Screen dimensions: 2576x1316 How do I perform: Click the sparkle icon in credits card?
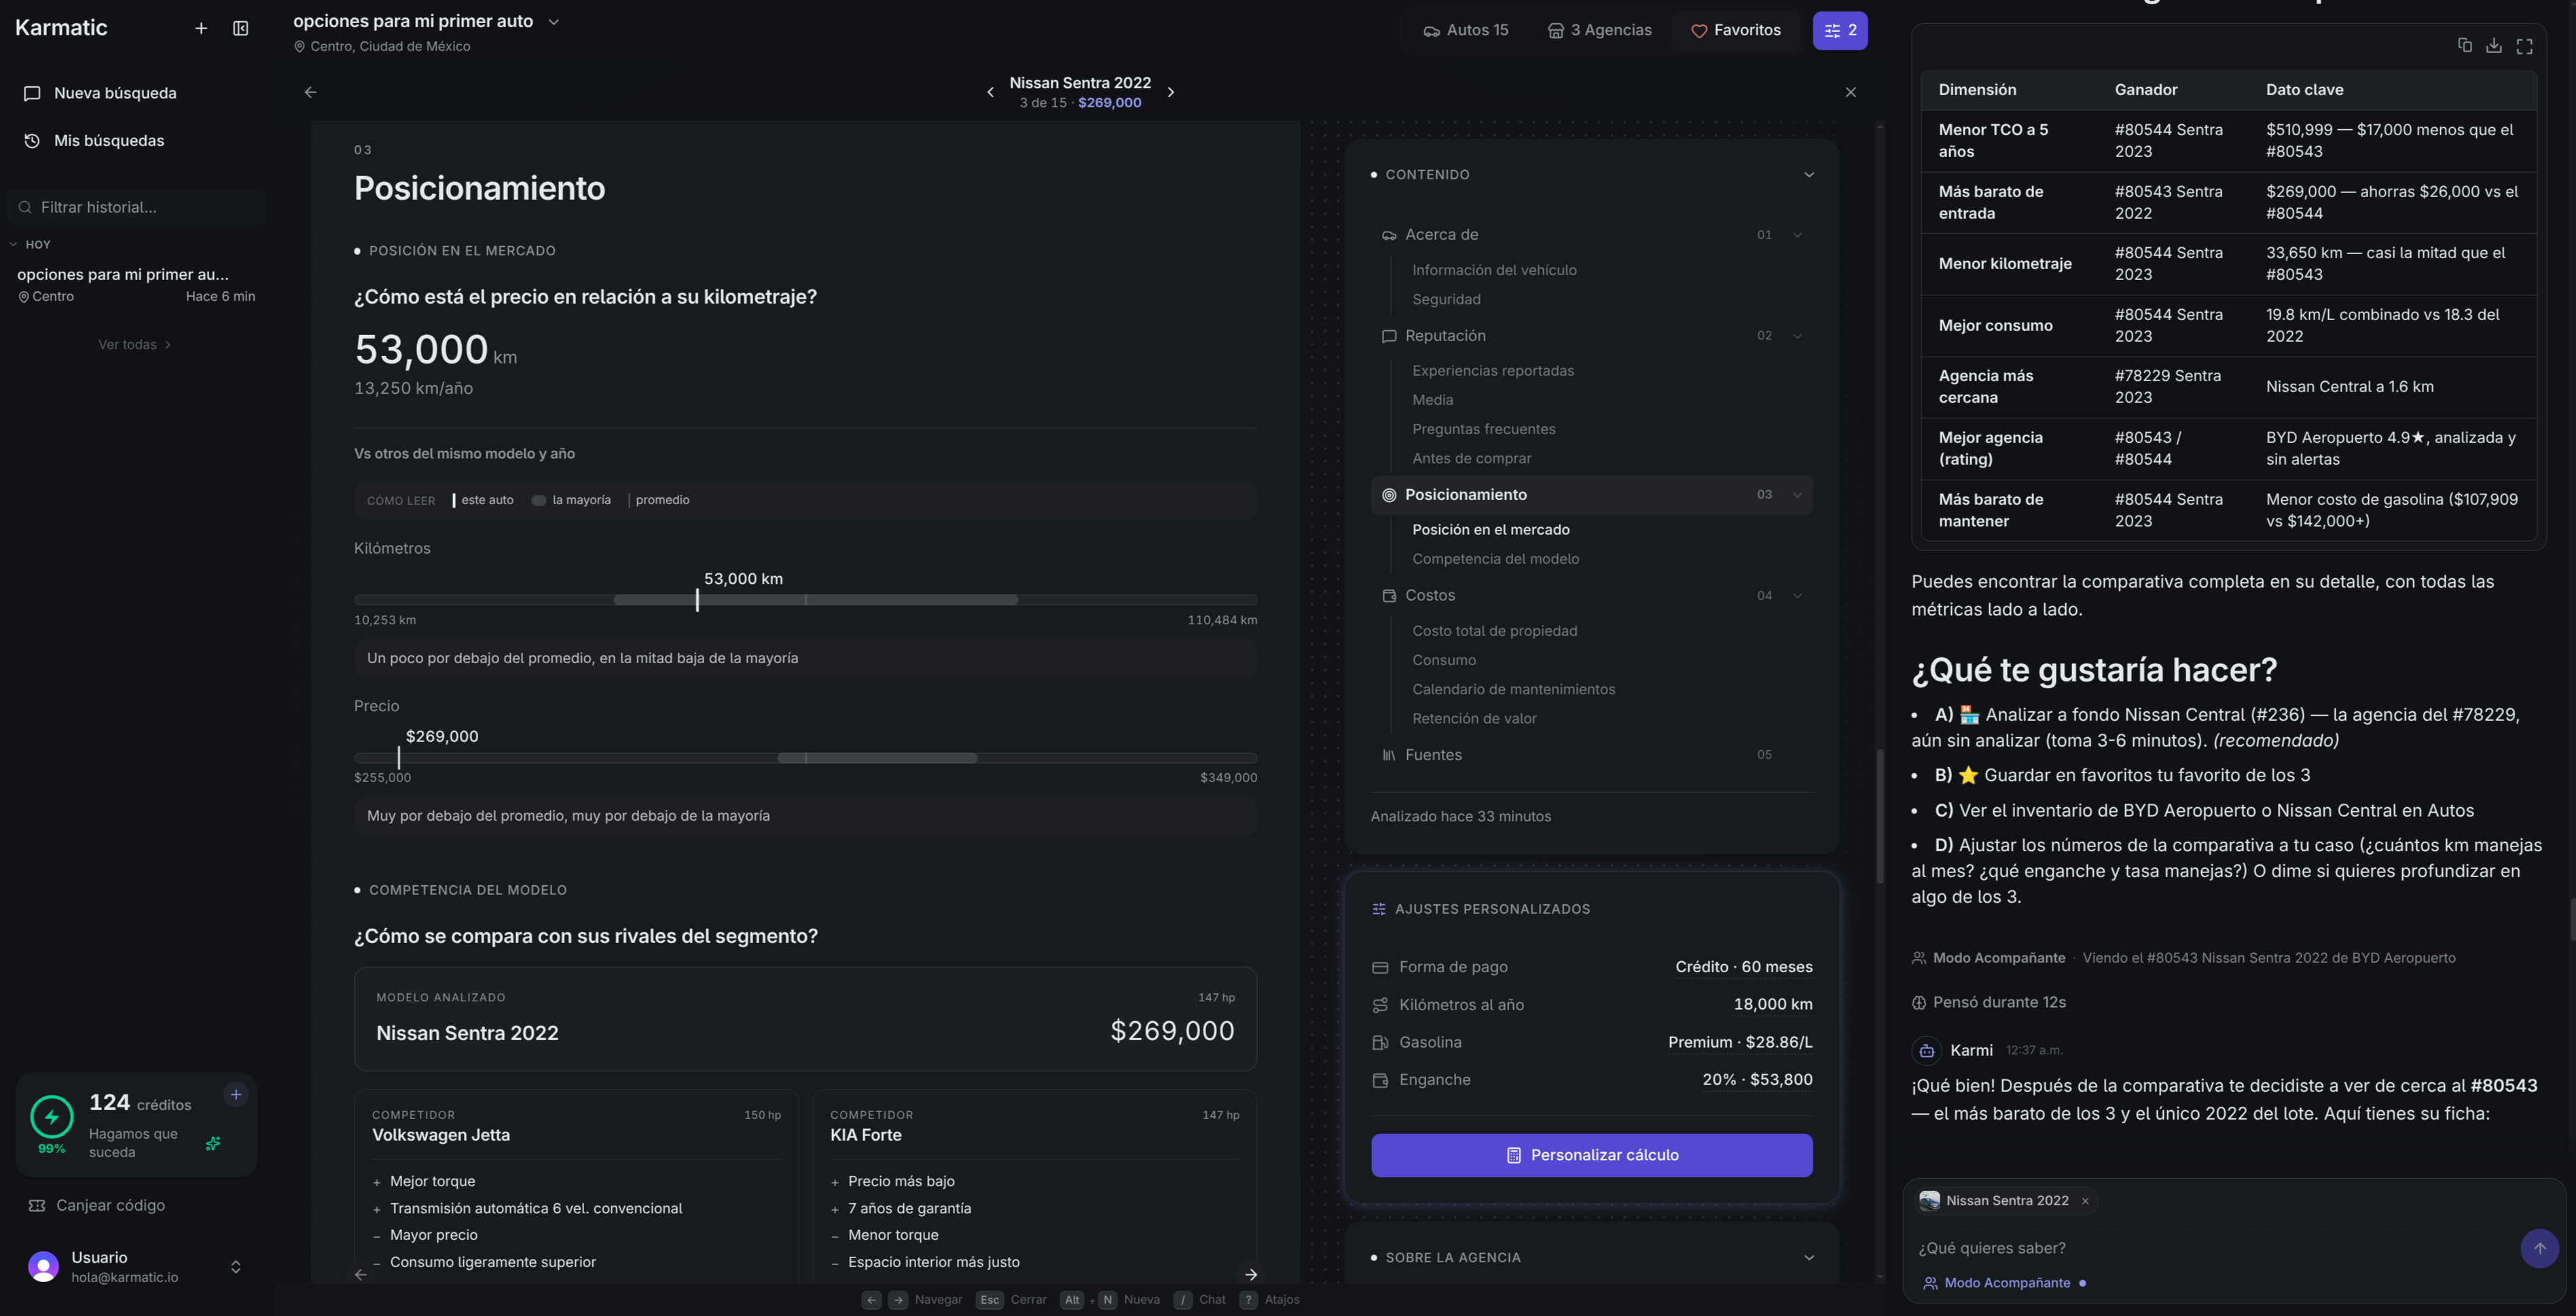(x=213, y=1143)
